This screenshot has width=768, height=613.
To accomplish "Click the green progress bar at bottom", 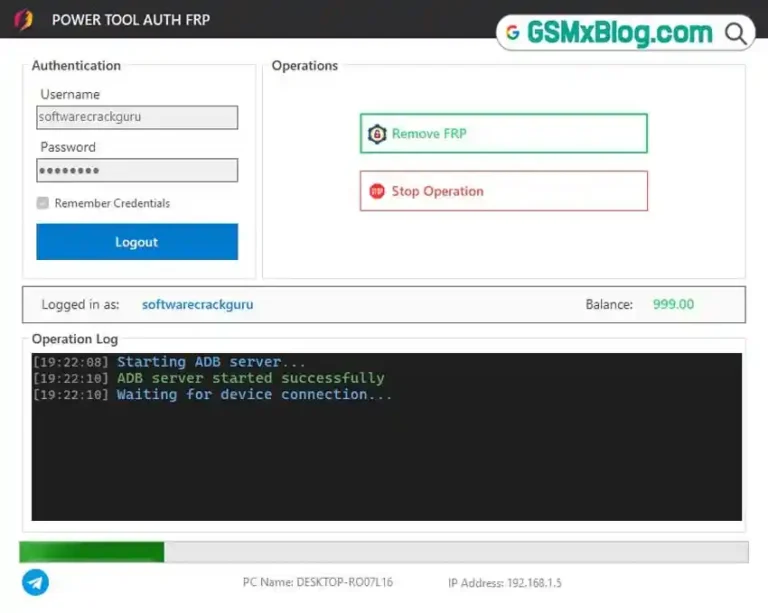I will pyautogui.click(x=92, y=552).
